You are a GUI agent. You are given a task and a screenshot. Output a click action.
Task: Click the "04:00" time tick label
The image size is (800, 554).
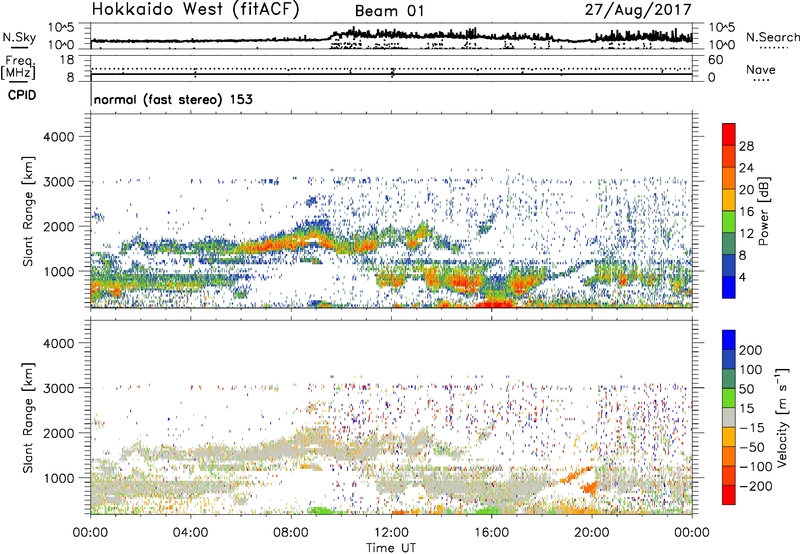pyautogui.click(x=190, y=533)
